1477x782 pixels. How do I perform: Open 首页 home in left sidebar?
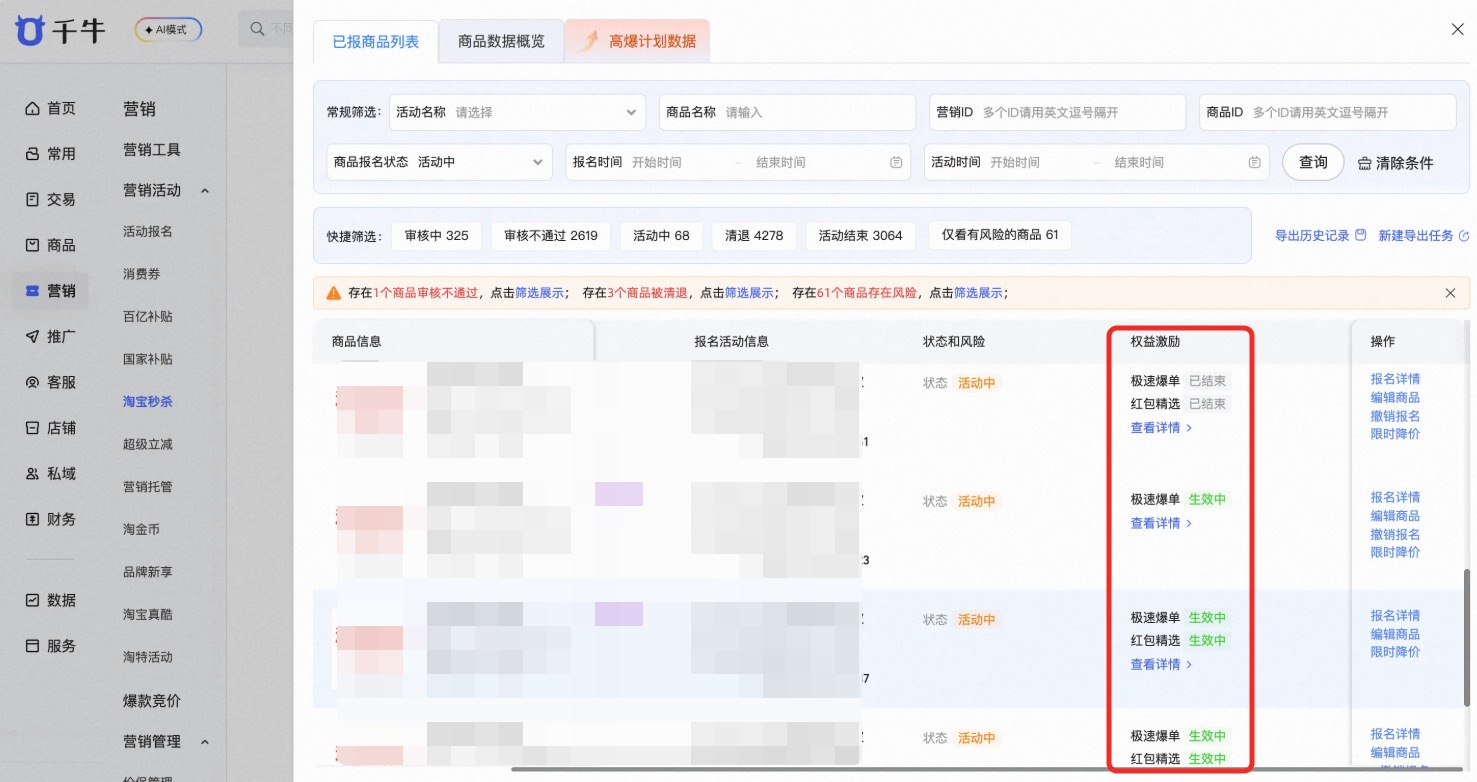click(x=50, y=108)
